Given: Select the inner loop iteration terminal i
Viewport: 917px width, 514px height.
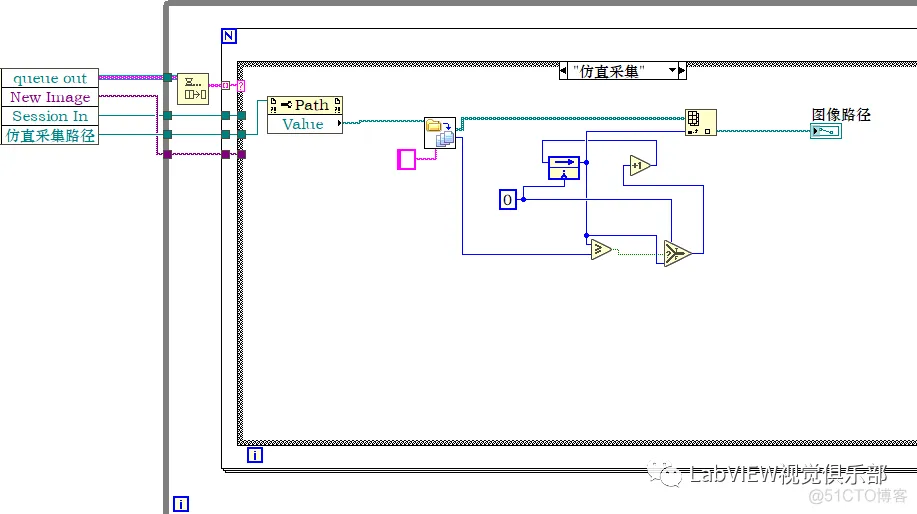Looking at the screenshot, I should tap(255, 454).
